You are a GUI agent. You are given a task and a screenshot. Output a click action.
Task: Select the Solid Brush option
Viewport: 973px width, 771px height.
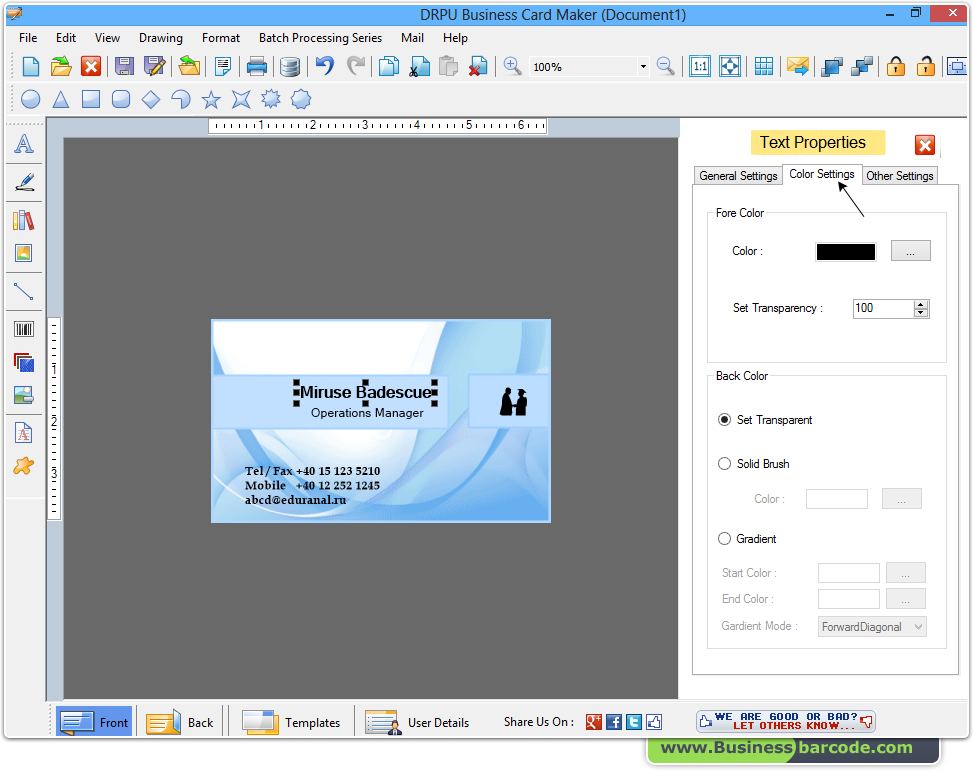[724, 463]
